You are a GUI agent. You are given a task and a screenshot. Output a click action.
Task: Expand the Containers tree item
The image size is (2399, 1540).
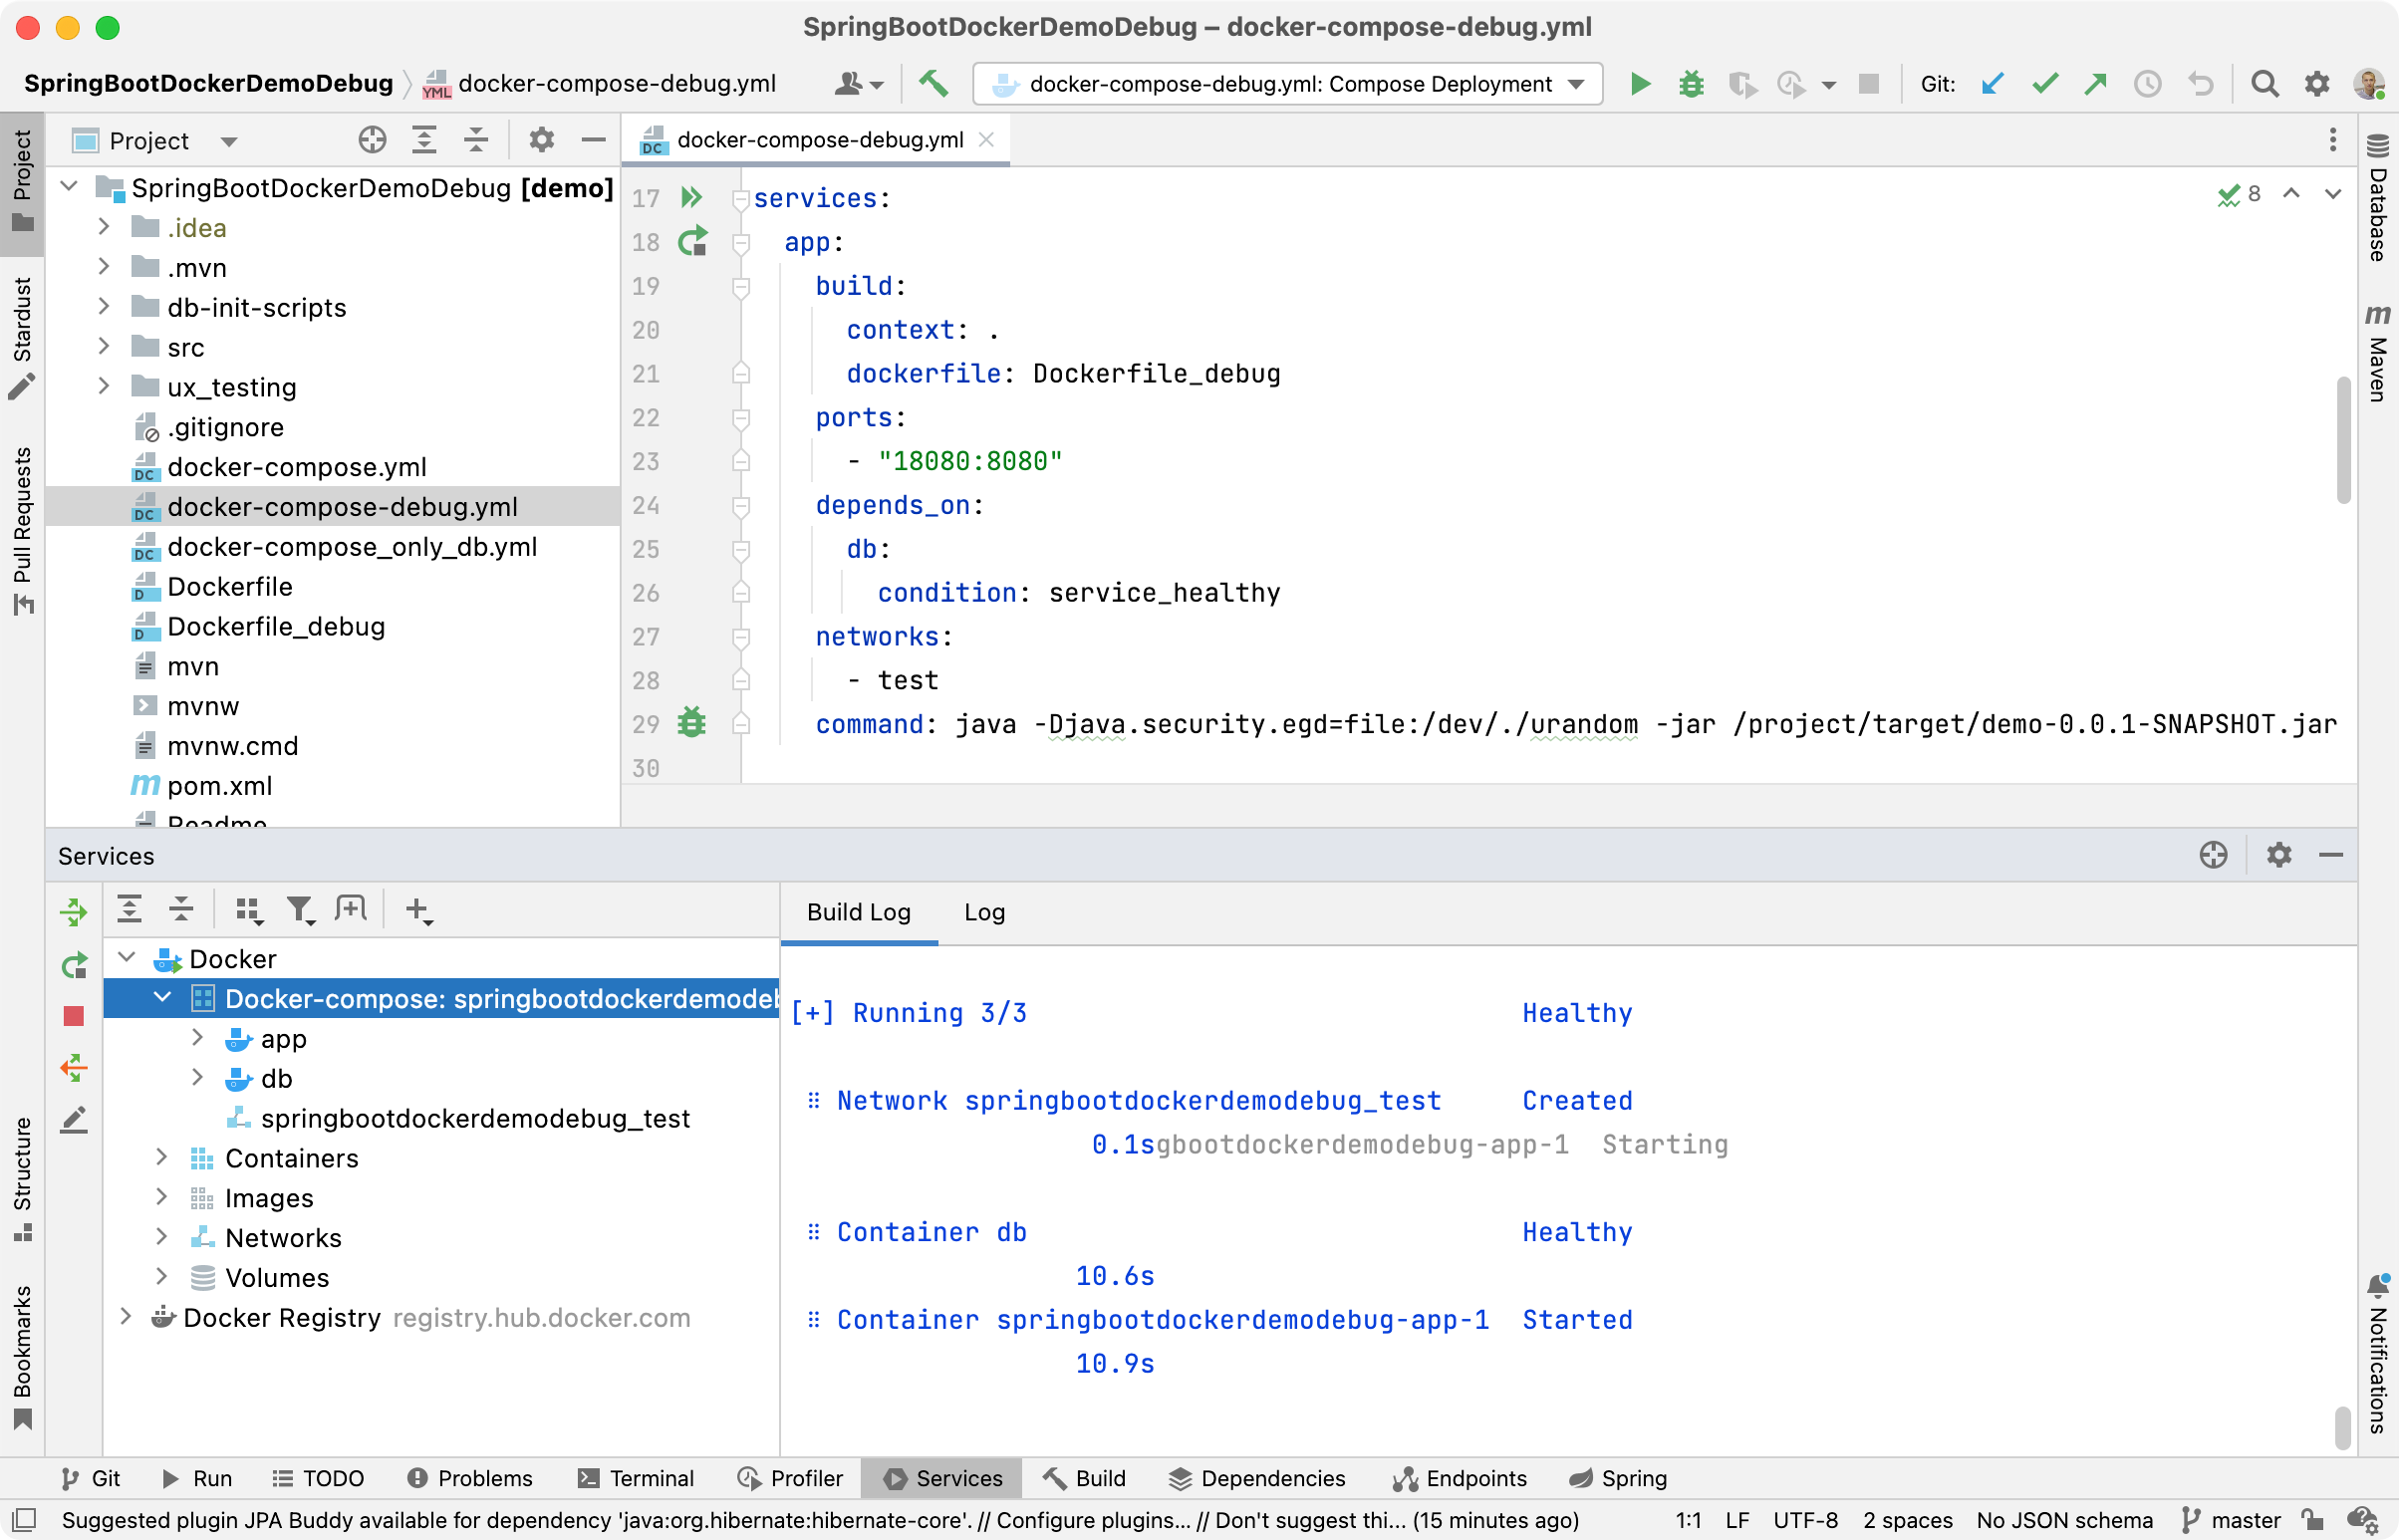point(160,1157)
